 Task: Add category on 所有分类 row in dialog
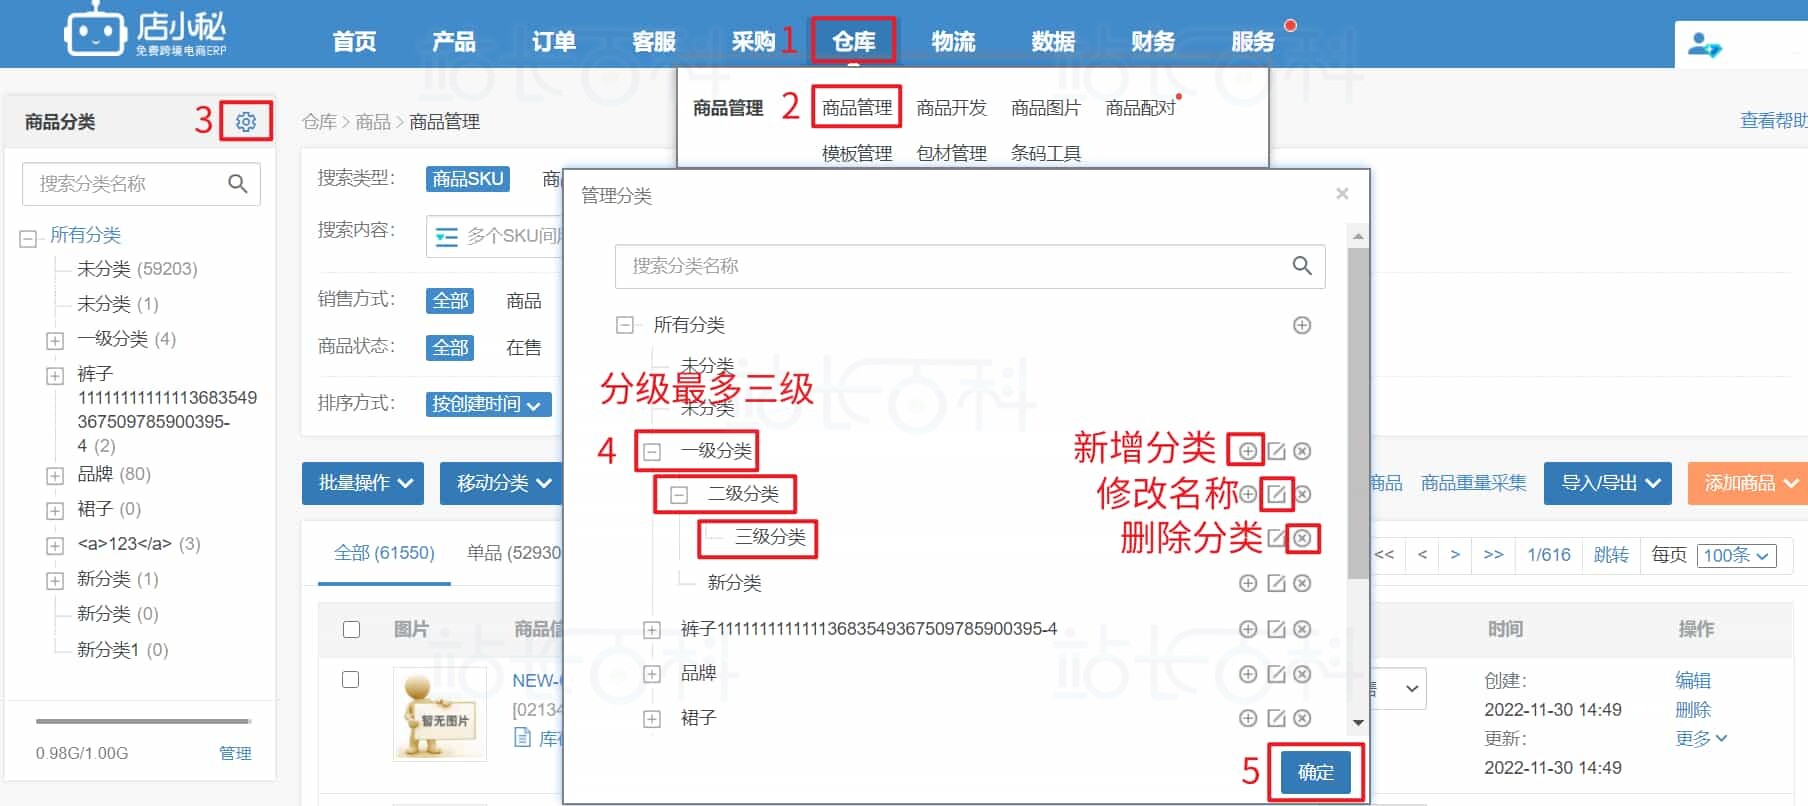[x=1302, y=325]
